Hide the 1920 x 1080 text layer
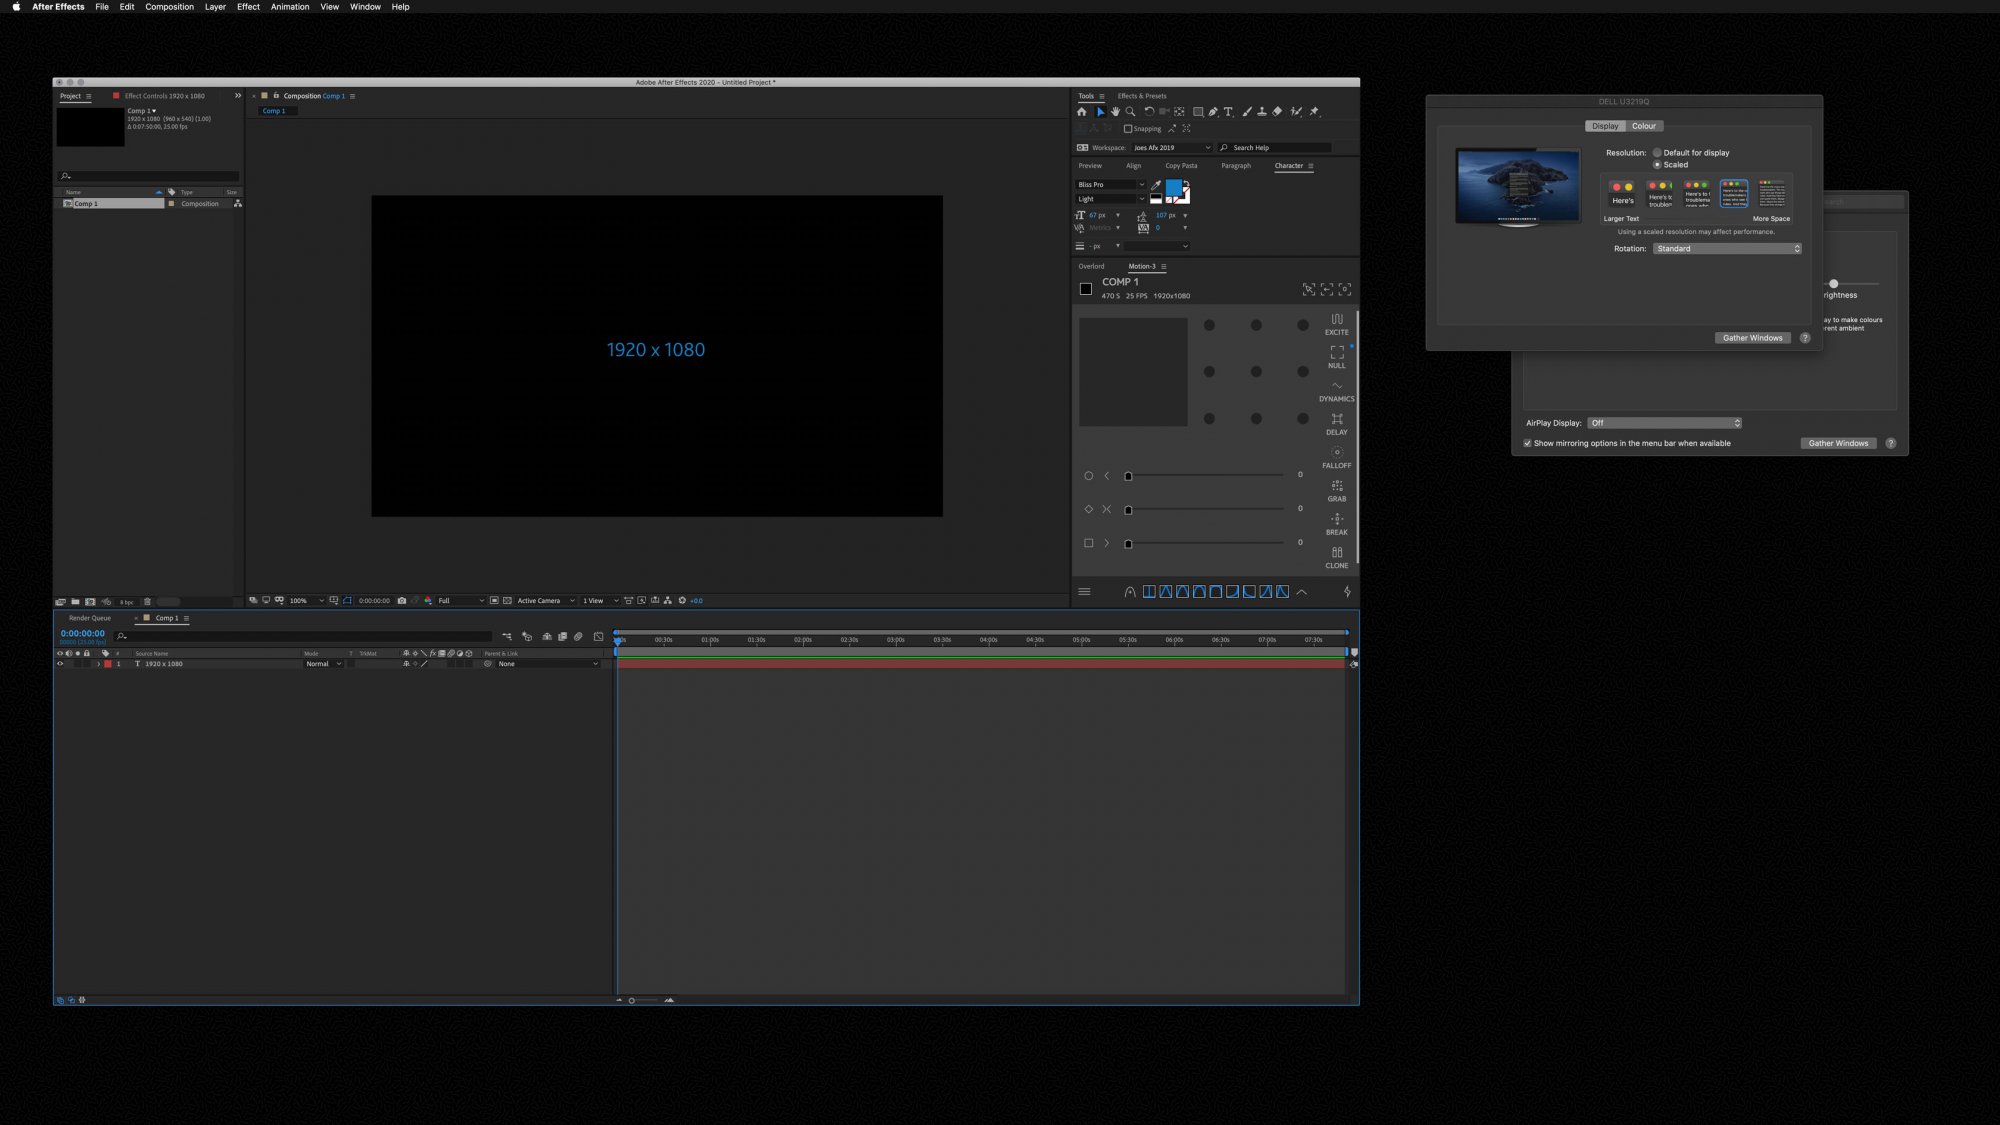This screenshot has width=2000, height=1125. pos(60,664)
